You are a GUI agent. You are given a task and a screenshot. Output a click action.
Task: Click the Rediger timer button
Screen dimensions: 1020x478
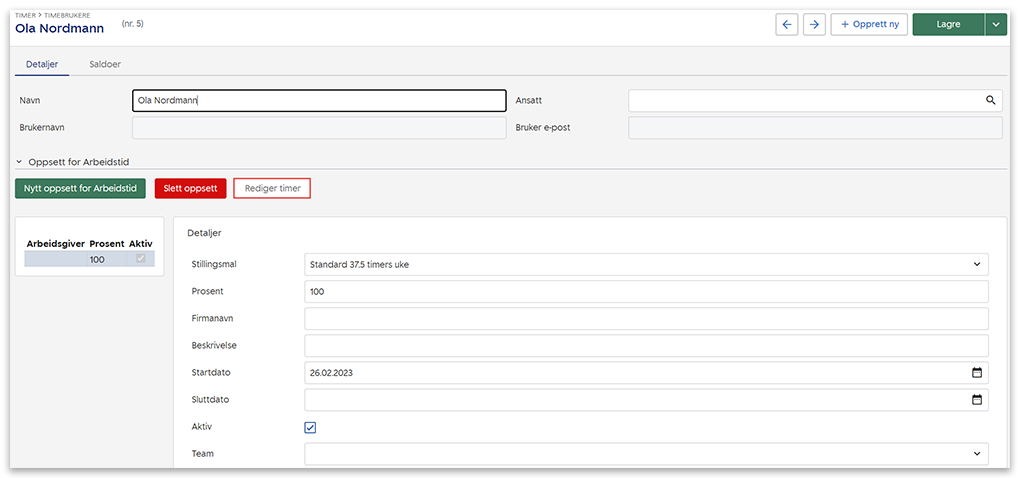tap(272, 188)
